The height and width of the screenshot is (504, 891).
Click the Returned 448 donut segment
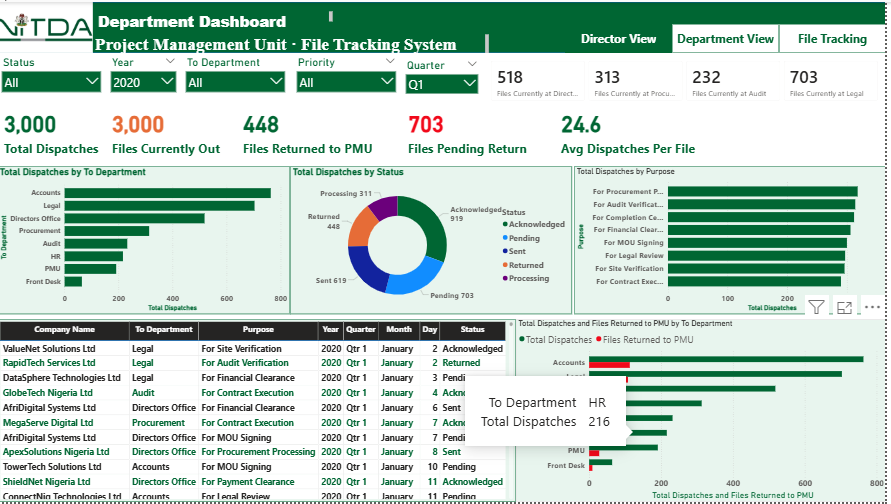[361, 228]
